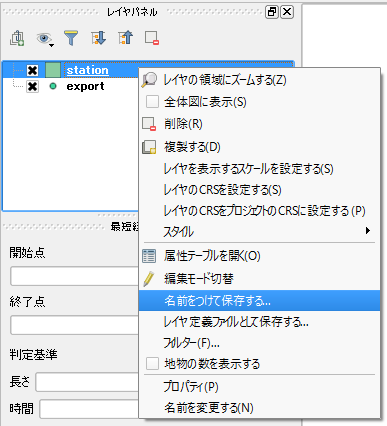Choose 削除(R) from context menu
Viewport: 387px width, 426px height.
click(259, 124)
